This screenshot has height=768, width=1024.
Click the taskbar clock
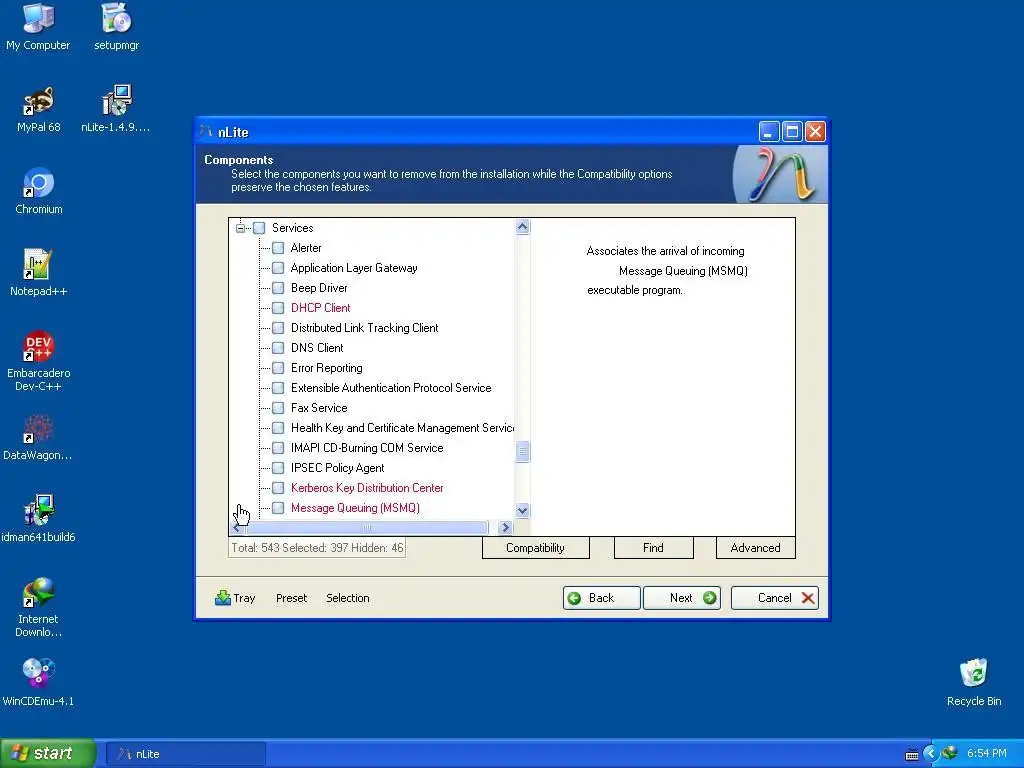pyautogui.click(x=987, y=754)
